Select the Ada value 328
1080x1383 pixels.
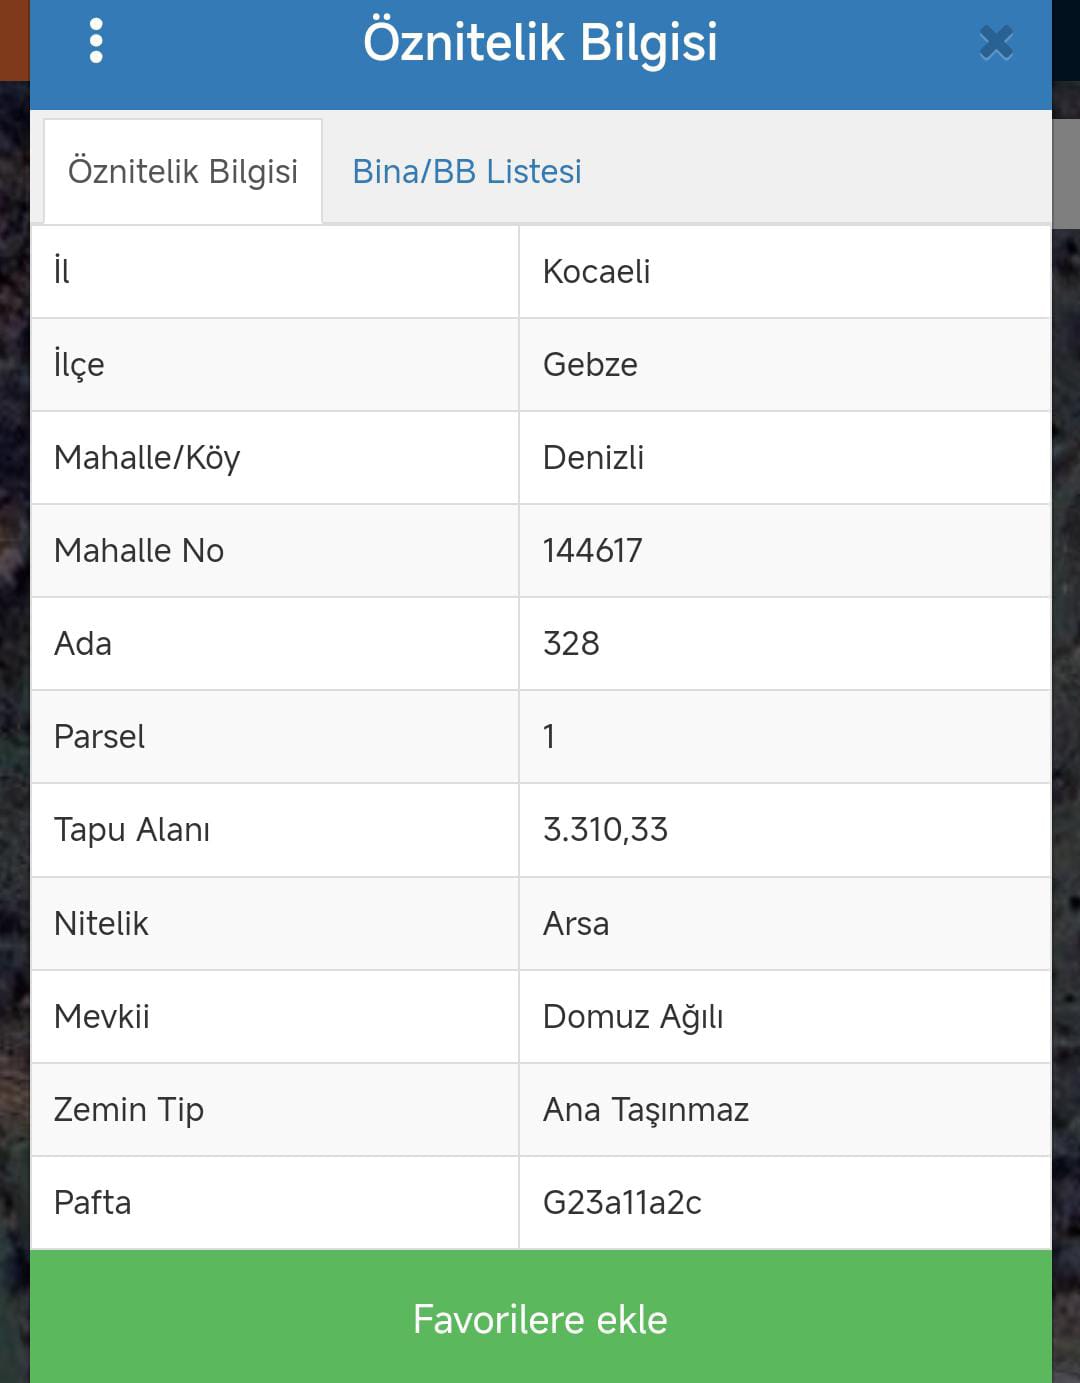[x=571, y=643]
